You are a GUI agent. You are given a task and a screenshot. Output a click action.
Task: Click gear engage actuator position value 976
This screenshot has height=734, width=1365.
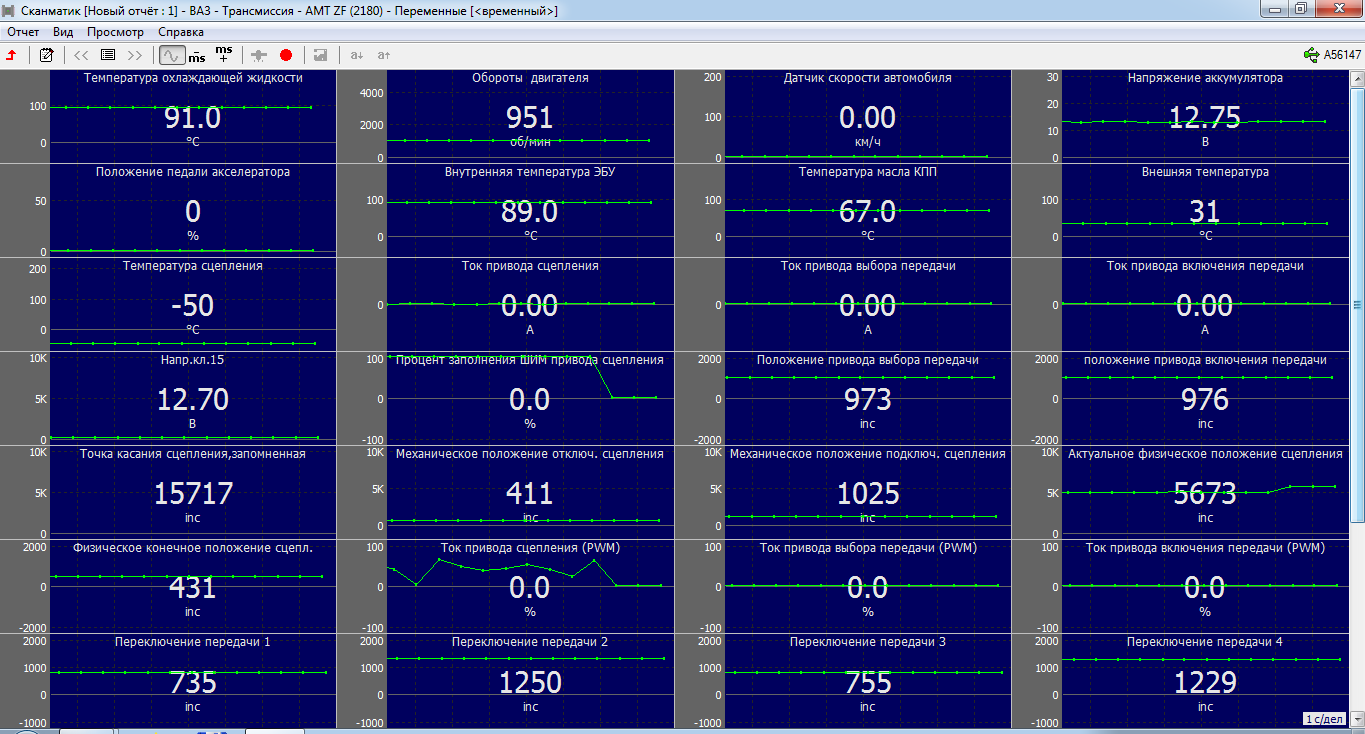1205,400
